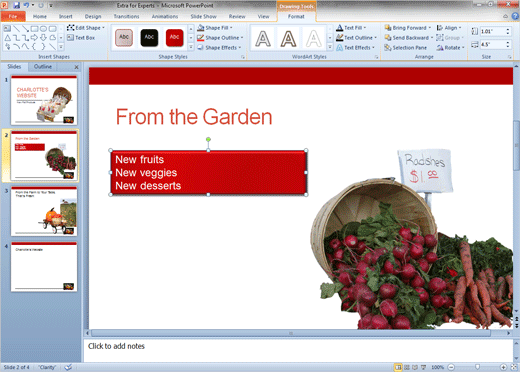
Task: Click the Save icon in quick access toolbar
Action: pos(16,5)
